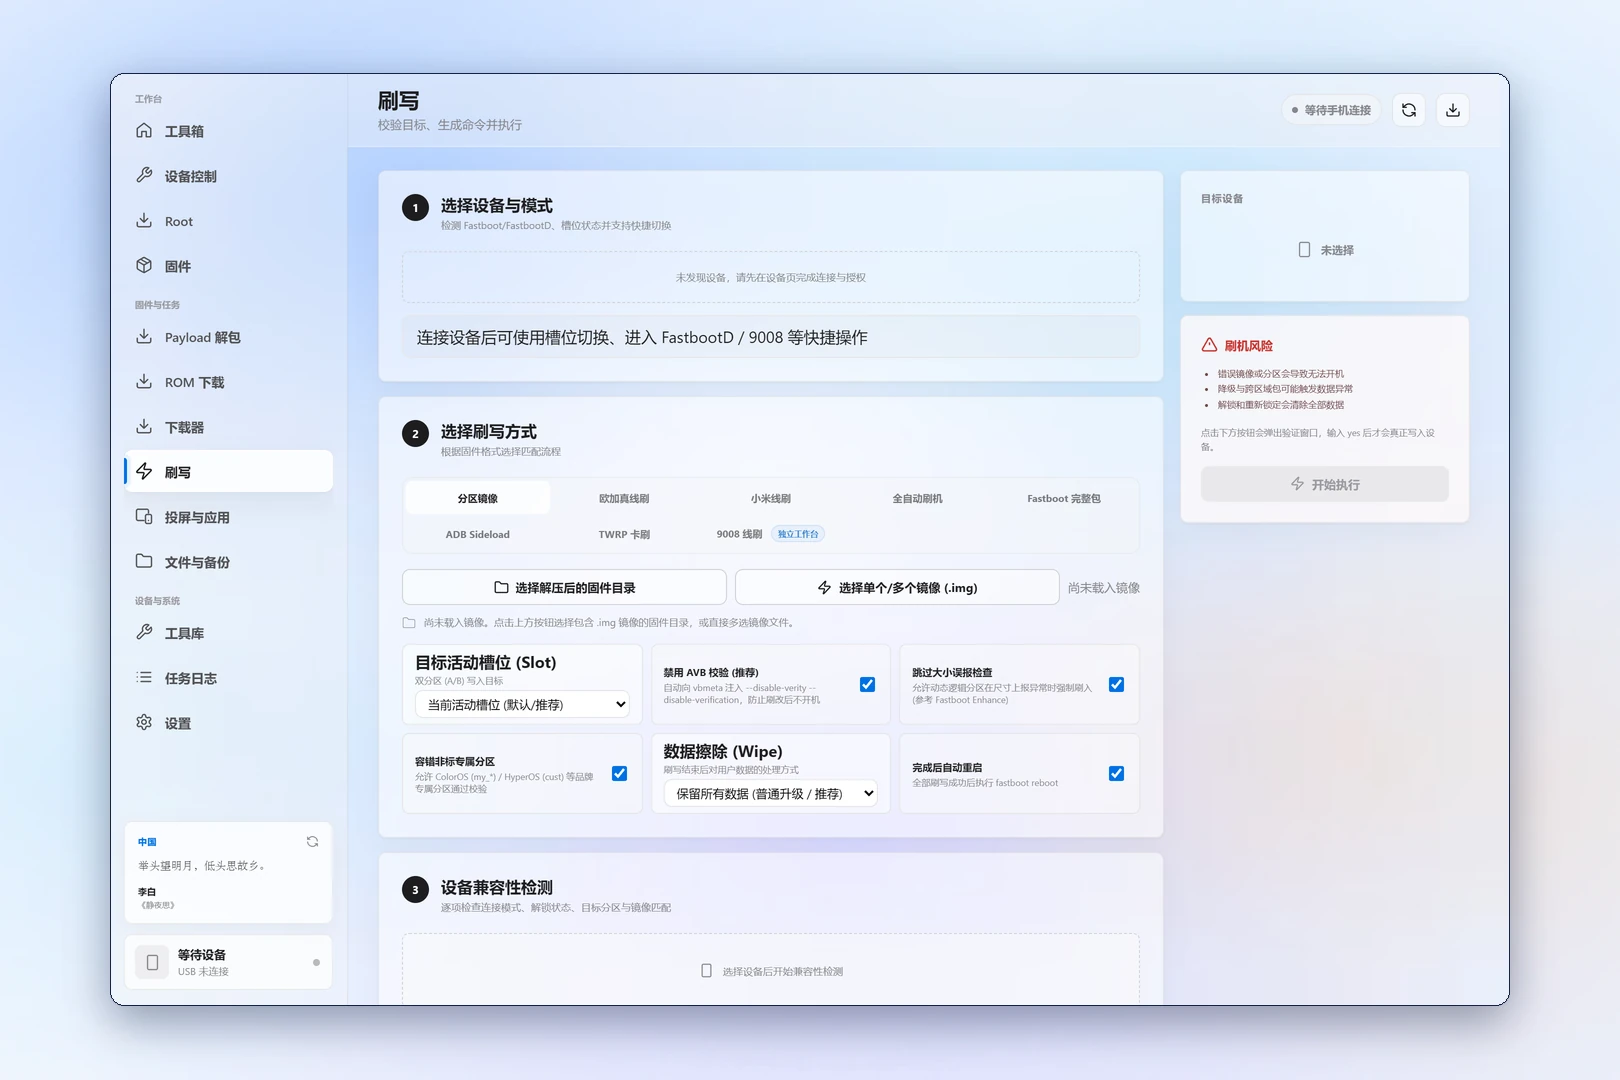Open 设置 gear icon in sidebar
Image resolution: width=1620 pixels, height=1080 pixels.
tap(144, 722)
